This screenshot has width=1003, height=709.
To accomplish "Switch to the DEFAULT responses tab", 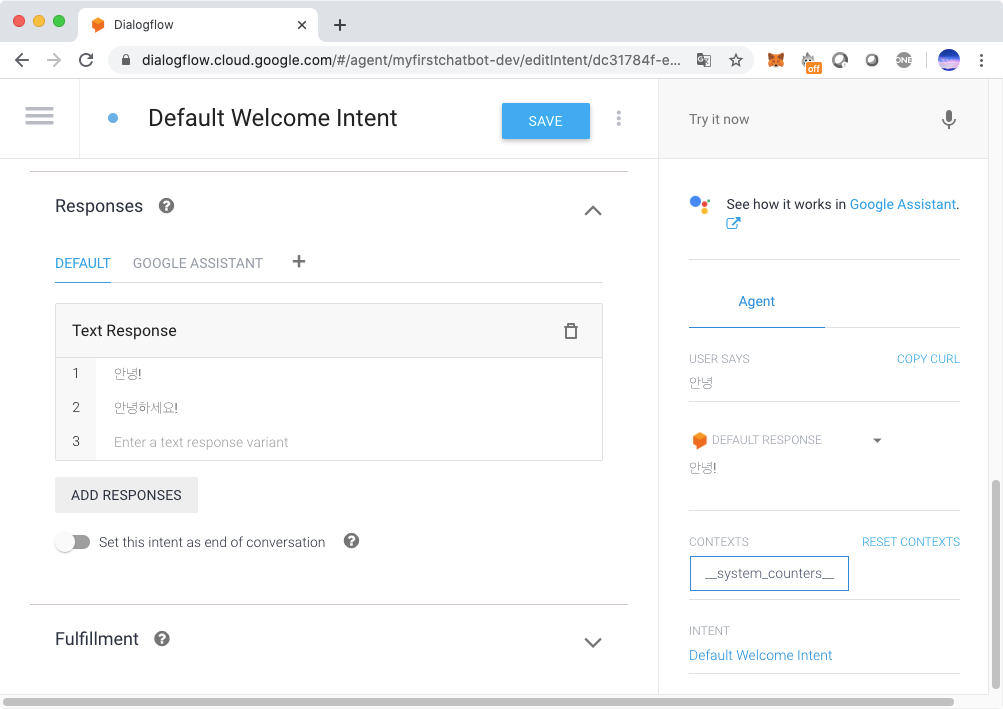I will click(x=83, y=263).
